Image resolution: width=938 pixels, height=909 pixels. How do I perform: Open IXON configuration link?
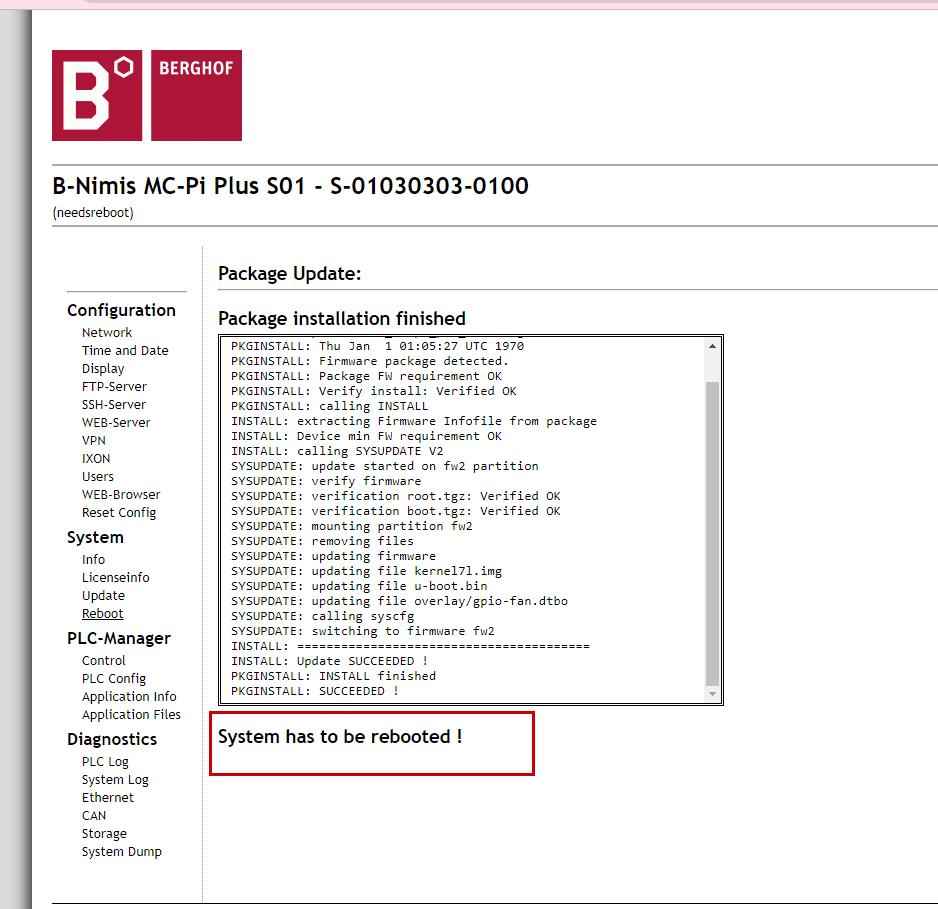pos(96,458)
